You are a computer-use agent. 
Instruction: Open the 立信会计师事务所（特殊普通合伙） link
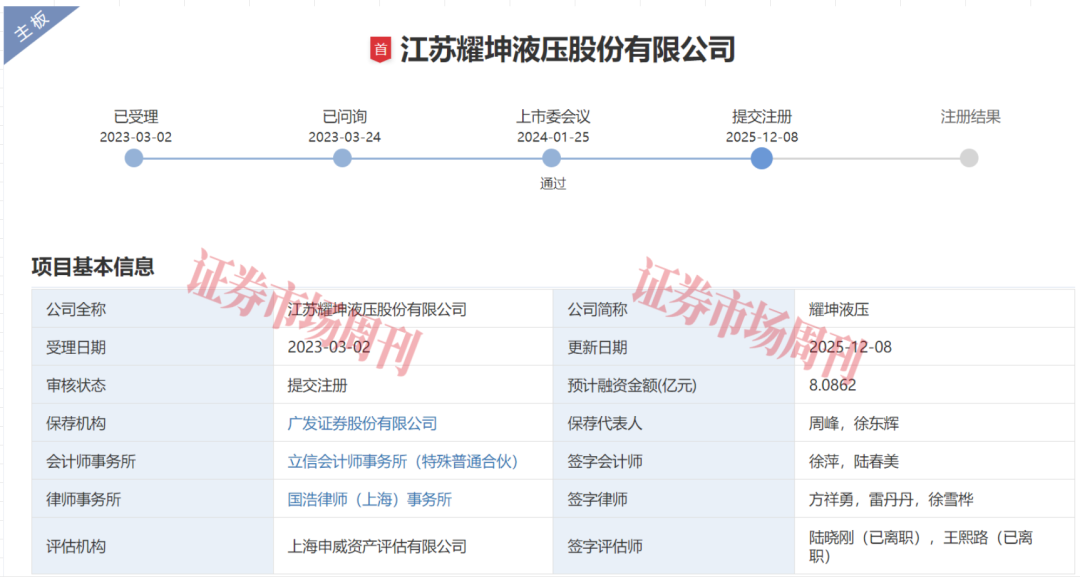401,460
